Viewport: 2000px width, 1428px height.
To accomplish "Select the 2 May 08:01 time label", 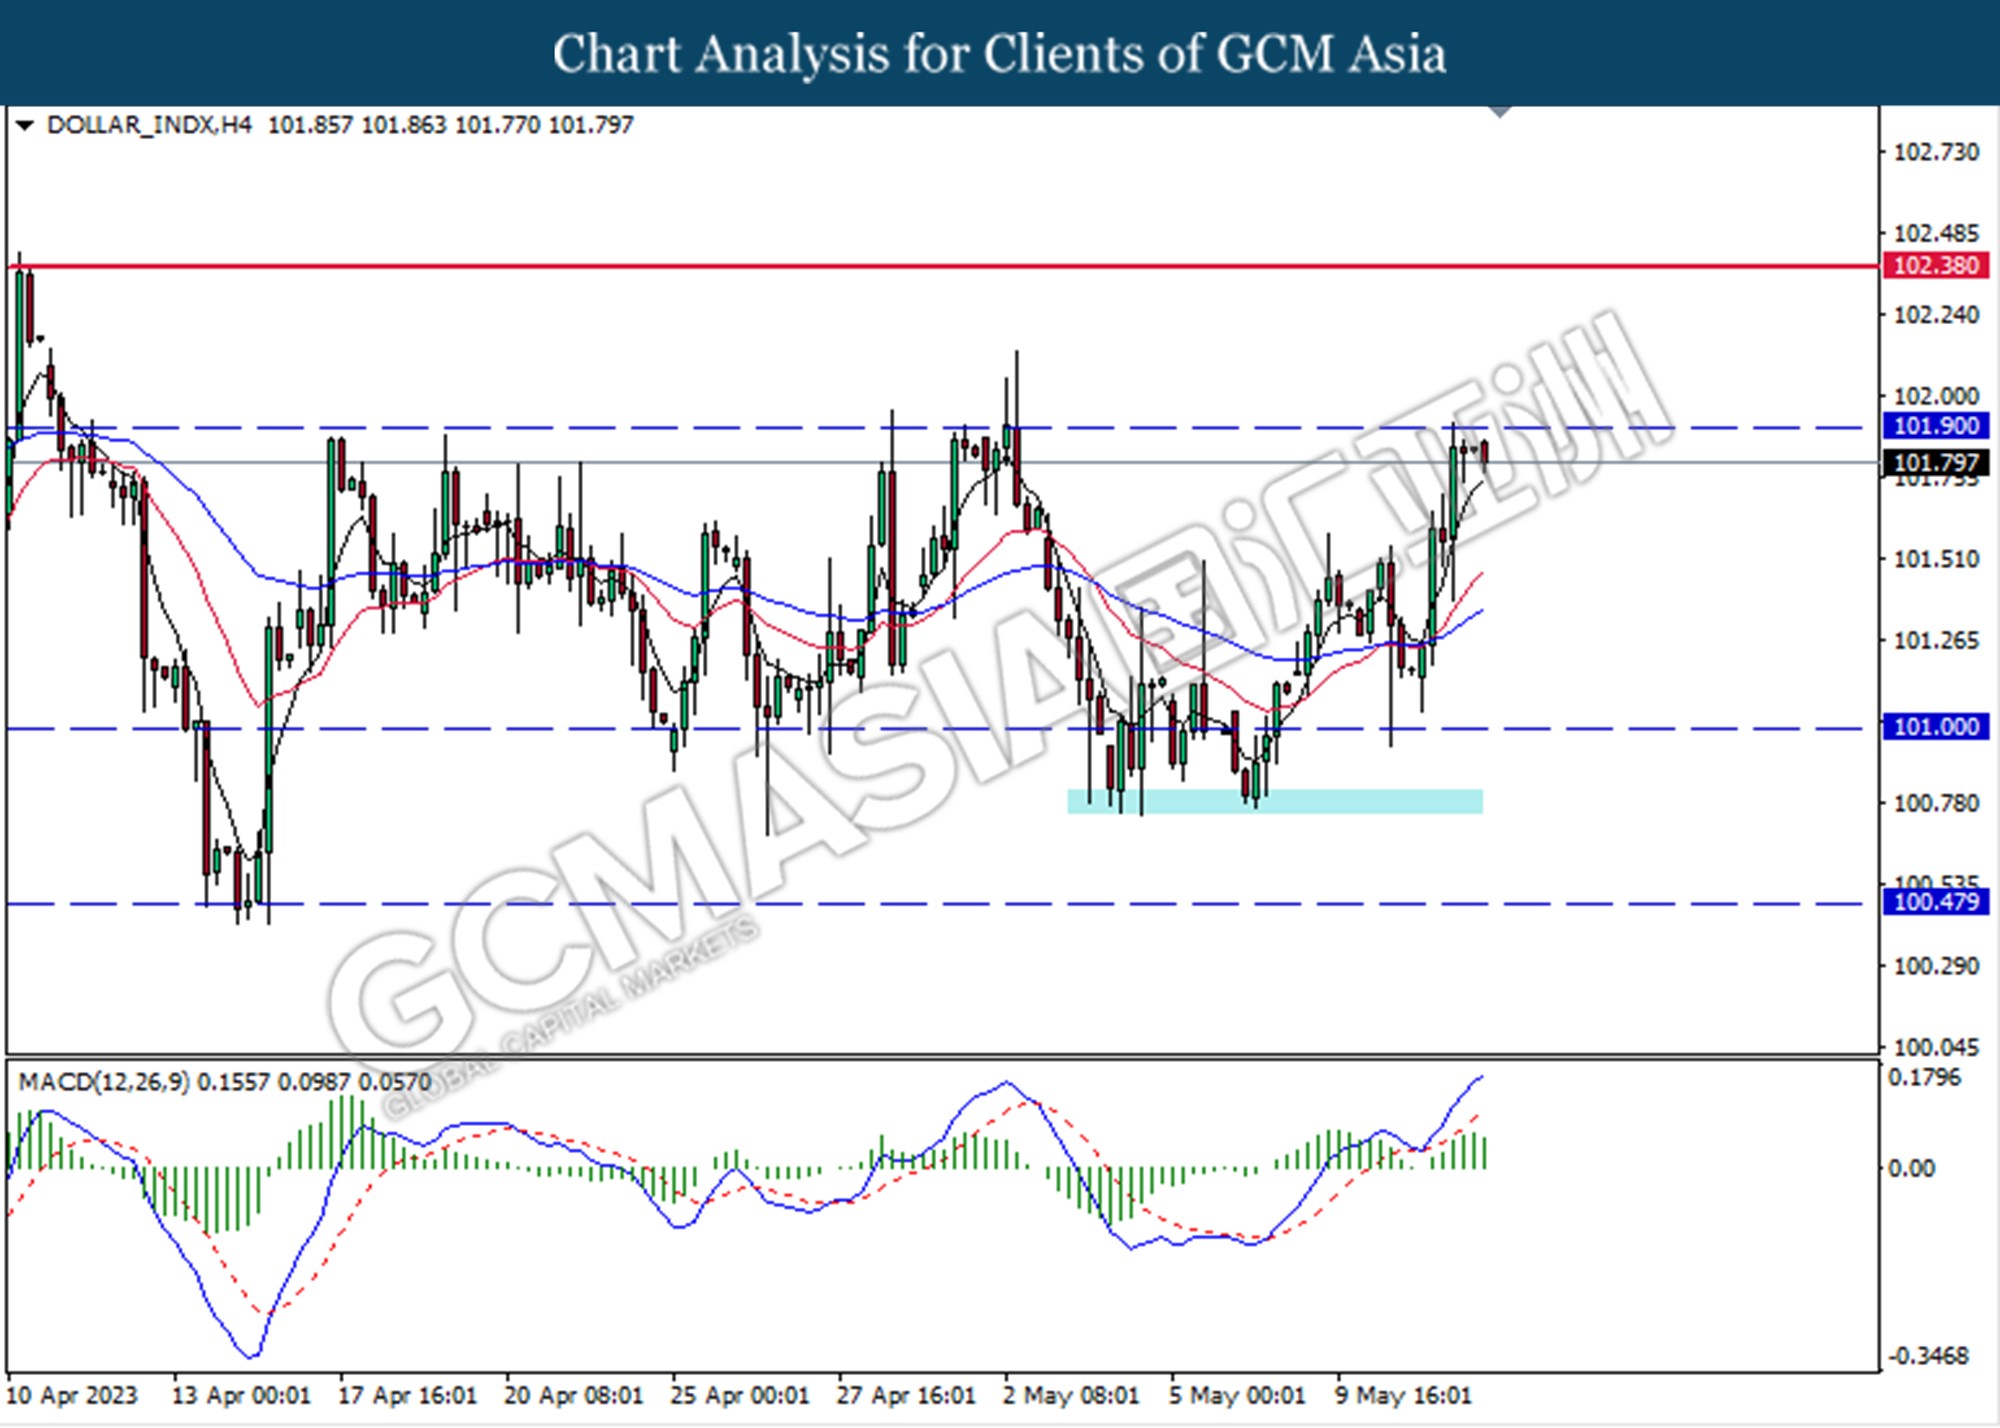I will [1071, 1395].
